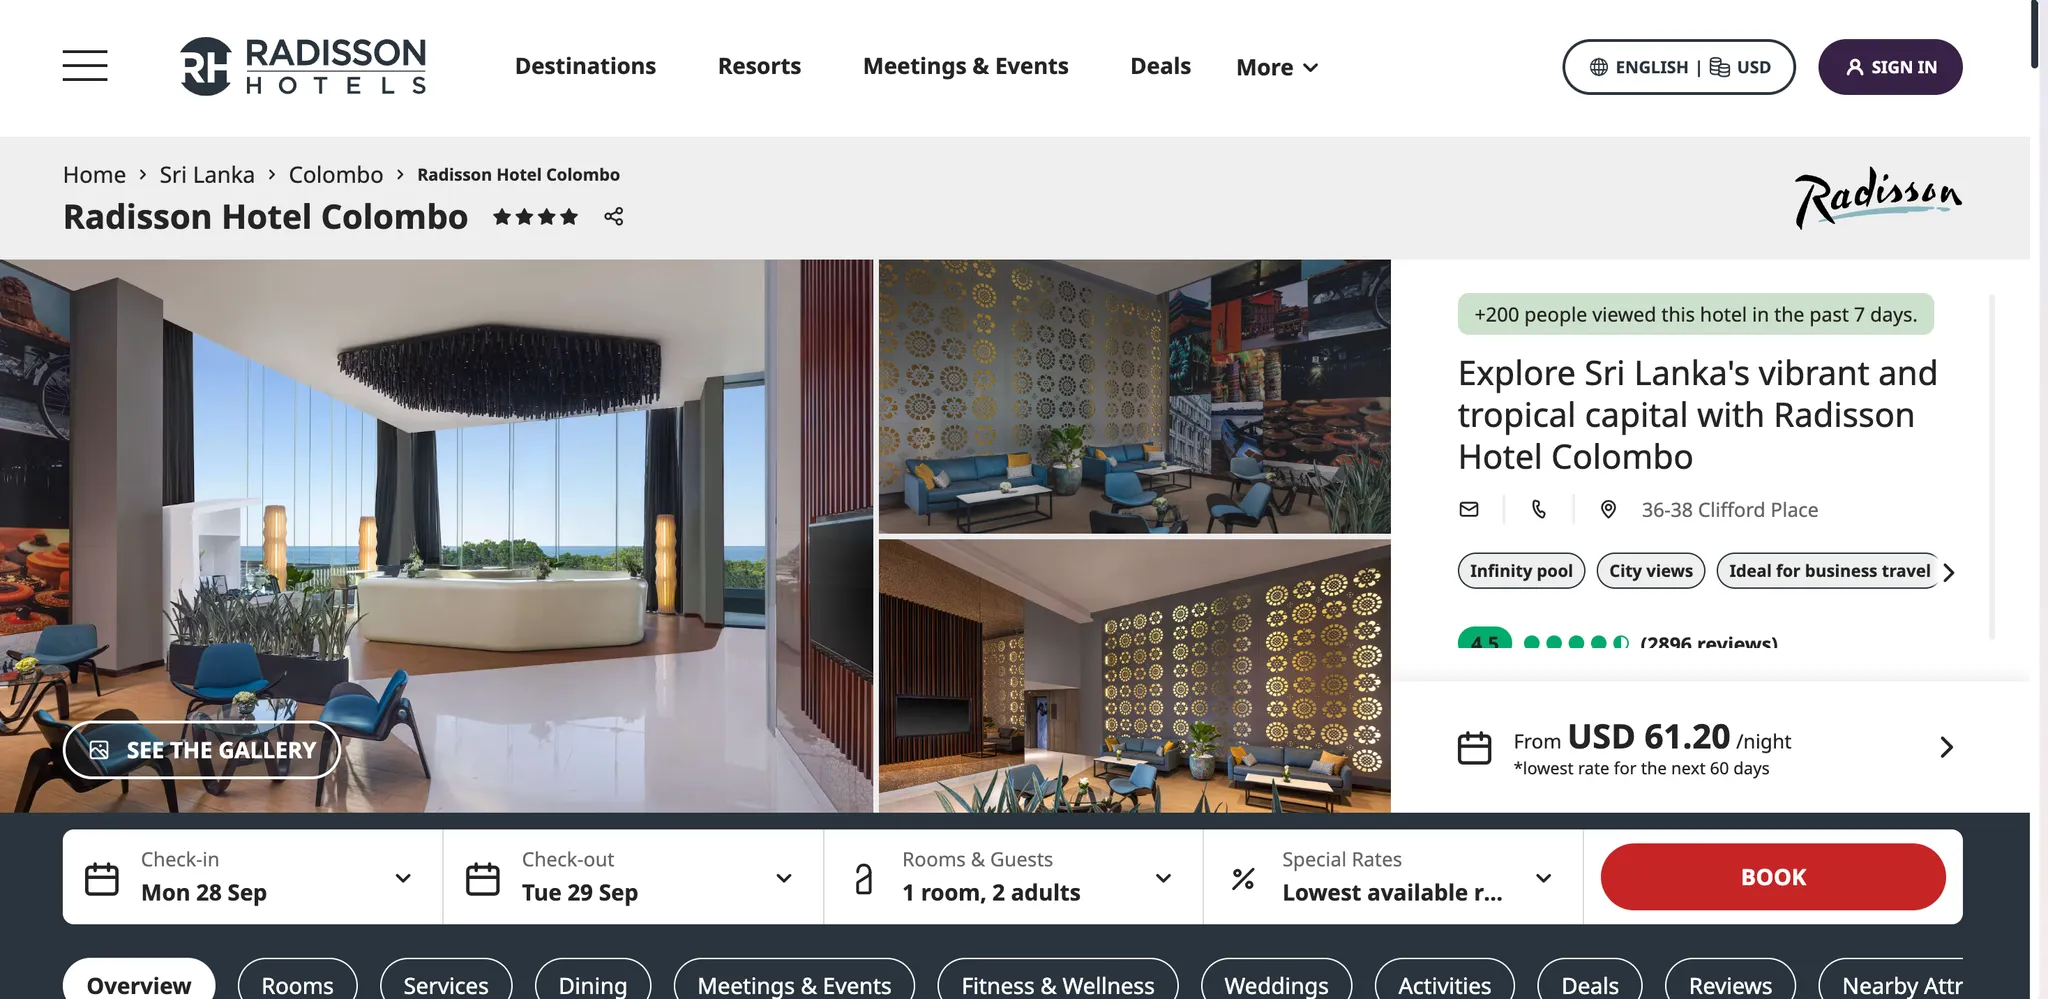Open the hamburger menu icon
This screenshot has width=2048, height=999.
(85, 66)
